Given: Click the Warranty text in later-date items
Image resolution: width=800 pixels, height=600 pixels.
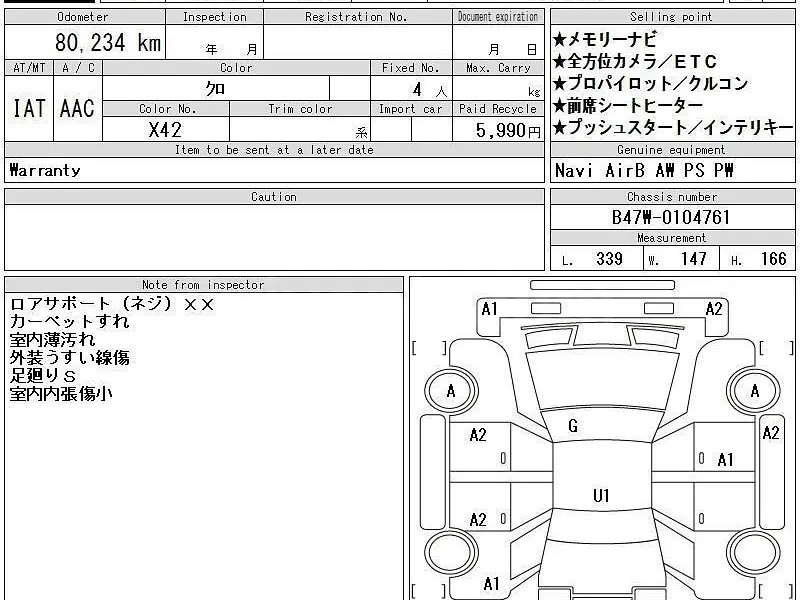Looking at the screenshot, I should pyautogui.click(x=45, y=170).
